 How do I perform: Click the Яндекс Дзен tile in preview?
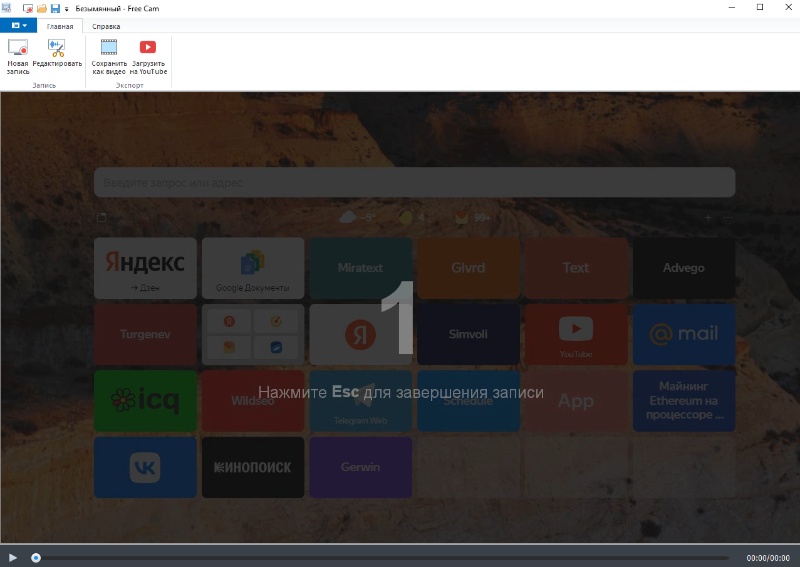[145, 268]
